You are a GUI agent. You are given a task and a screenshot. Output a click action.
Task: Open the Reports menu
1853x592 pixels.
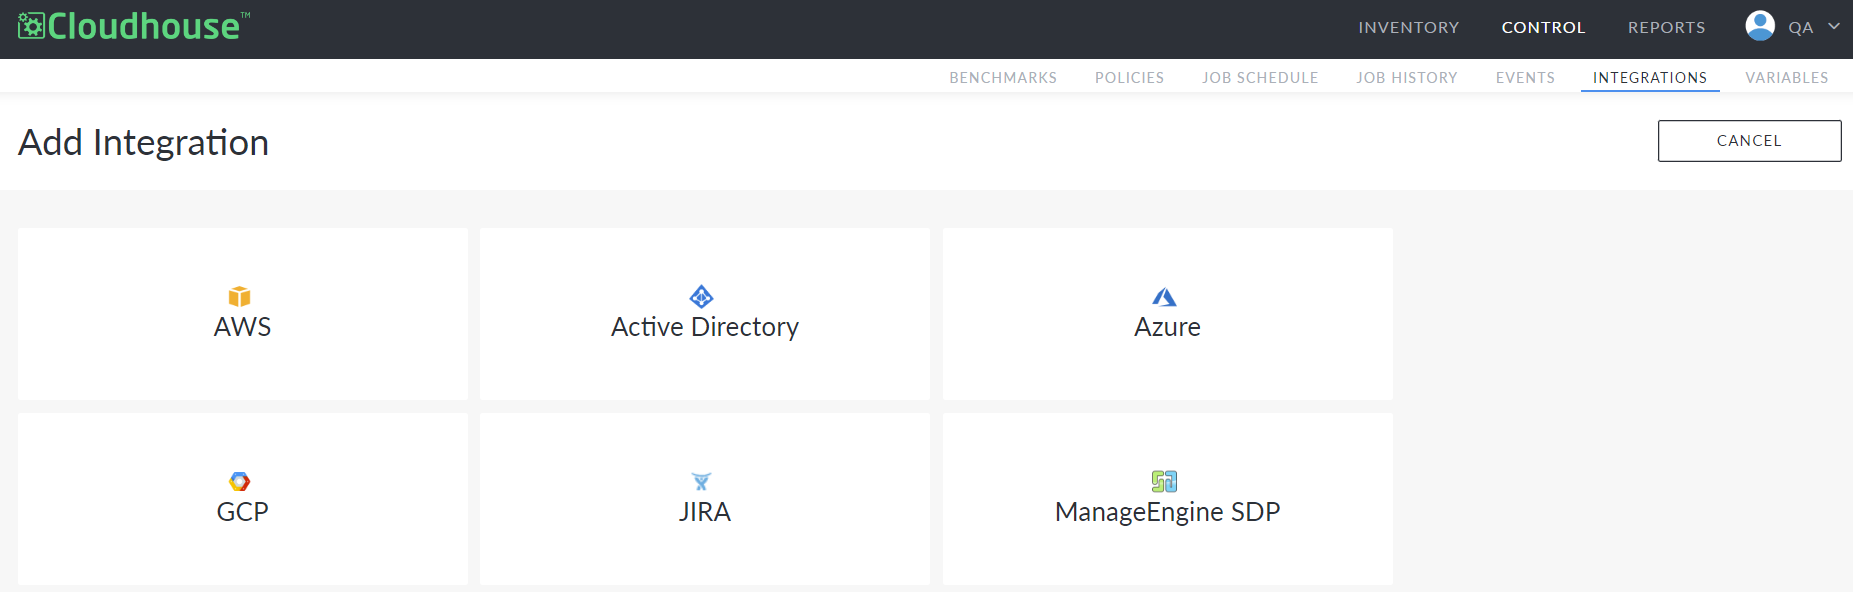click(x=1666, y=28)
